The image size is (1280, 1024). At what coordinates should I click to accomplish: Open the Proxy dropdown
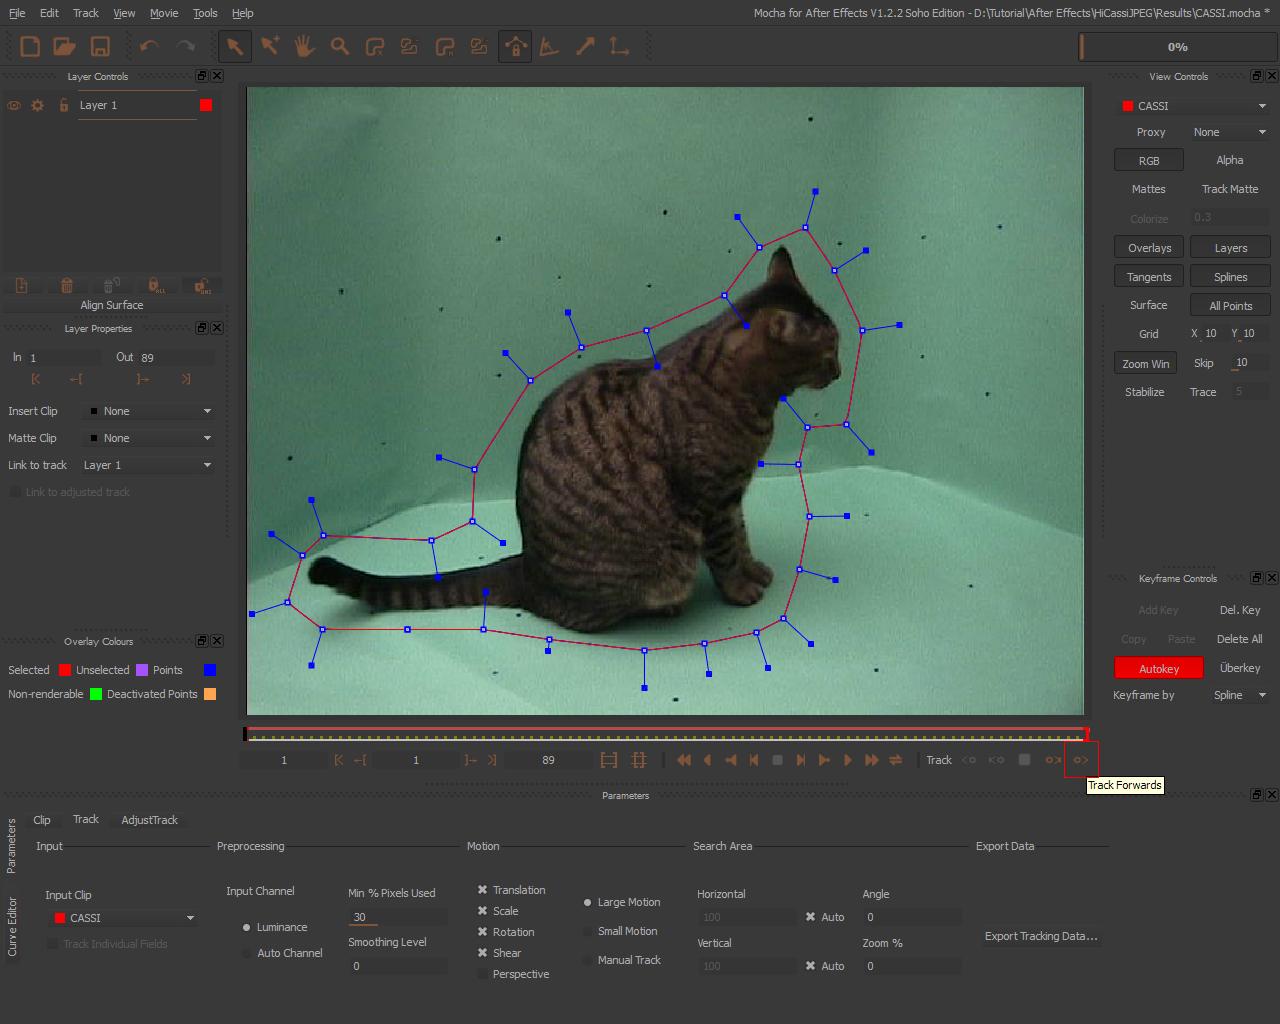coord(1229,132)
